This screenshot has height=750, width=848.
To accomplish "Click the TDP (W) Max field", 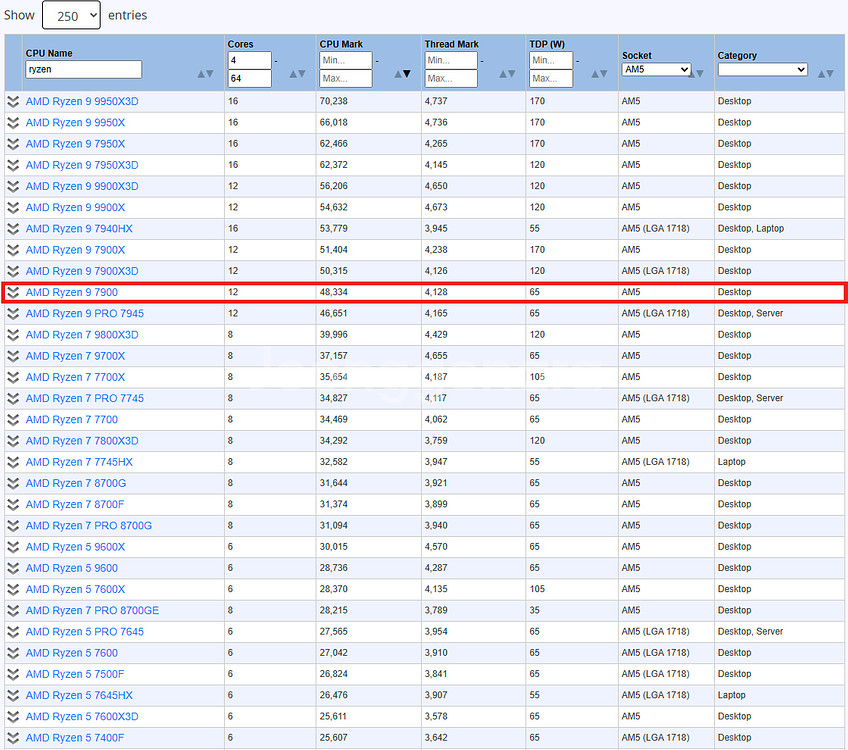I will (x=551, y=78).
